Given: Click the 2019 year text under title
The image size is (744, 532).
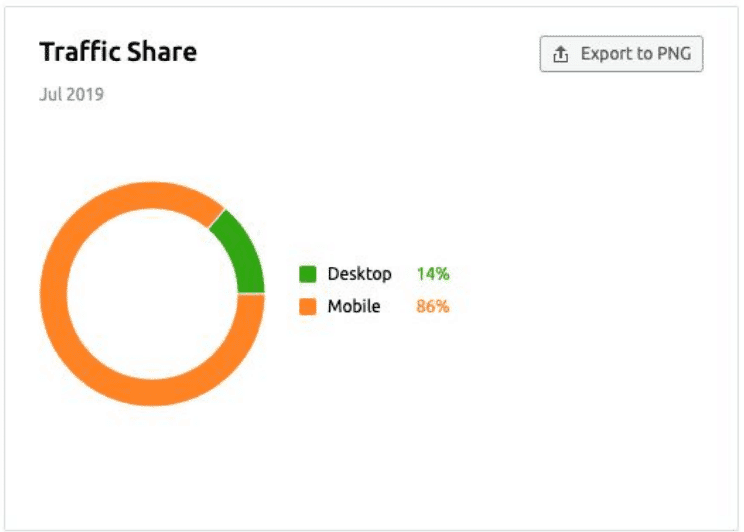Looking at the screenshot, I should [85, 94].
